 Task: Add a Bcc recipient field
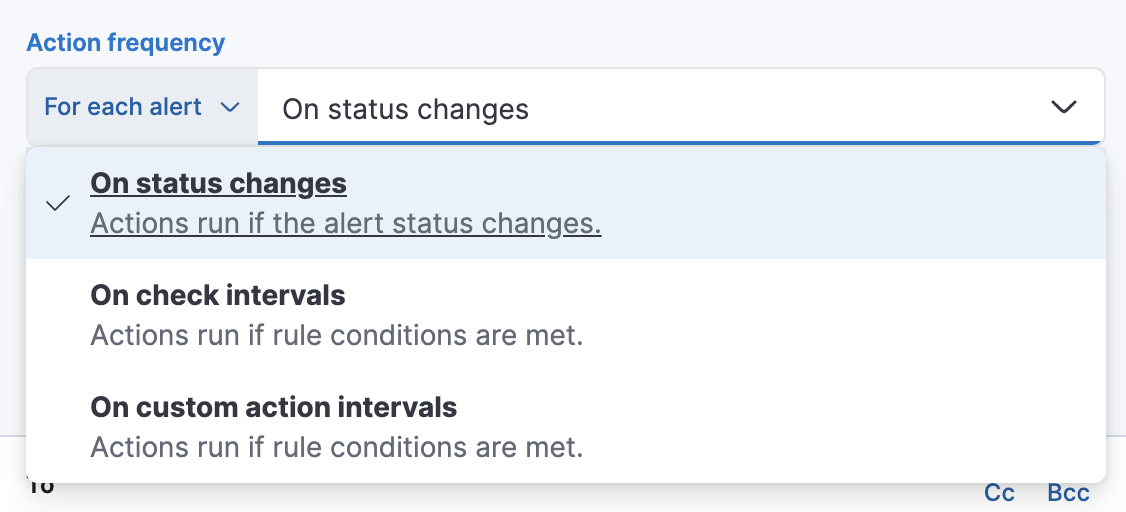(1068, 493)
